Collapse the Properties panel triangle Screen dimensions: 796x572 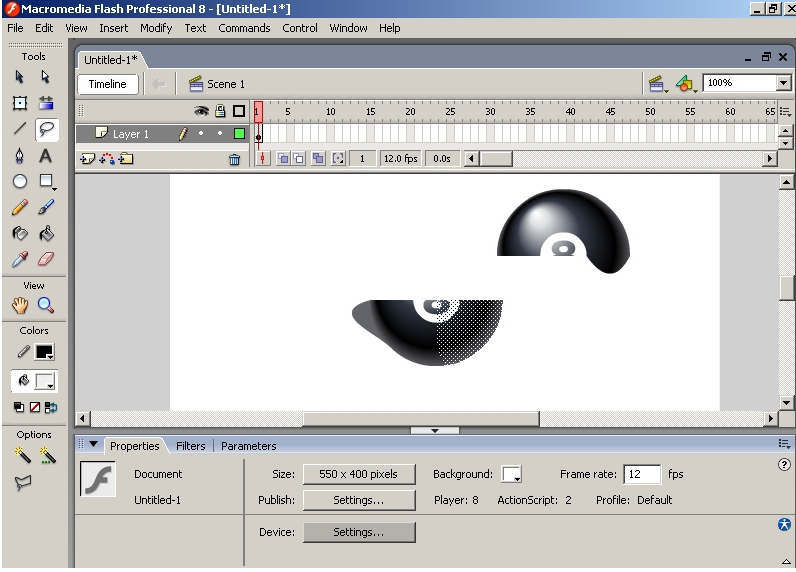93,444
